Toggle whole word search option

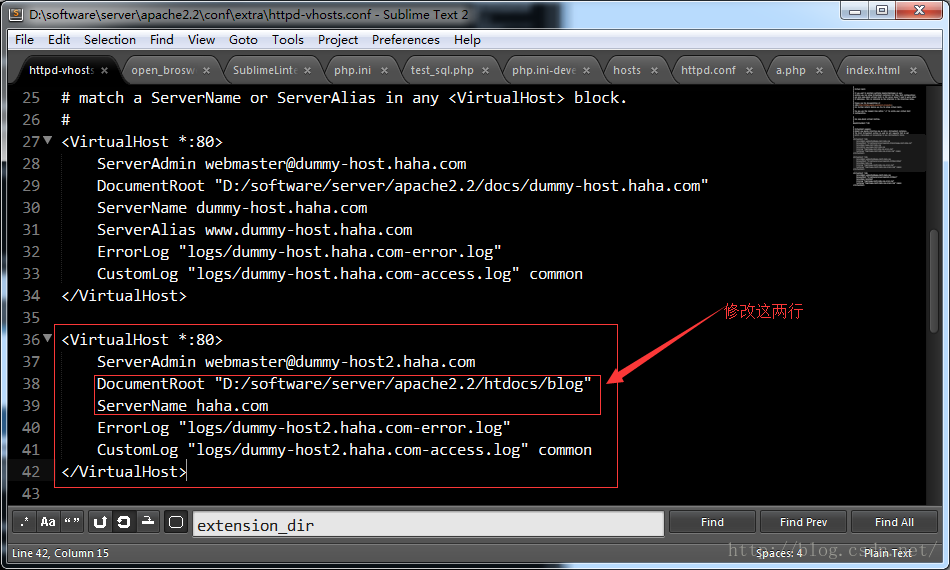[x=72, y=522]
